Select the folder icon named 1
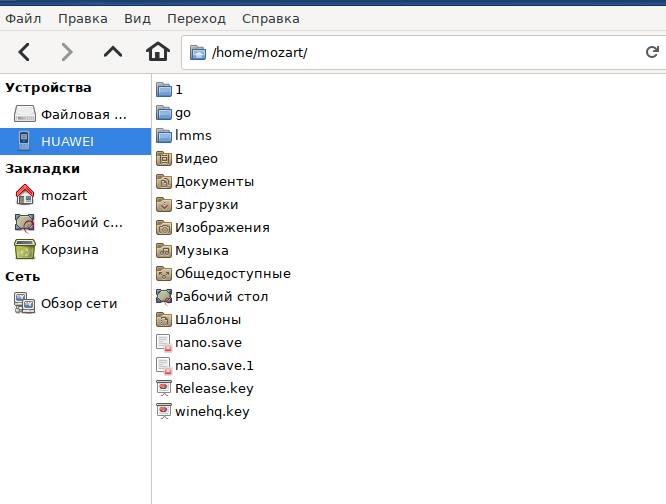666x504 pixels. pyautogui.click(x=164, y=90)
